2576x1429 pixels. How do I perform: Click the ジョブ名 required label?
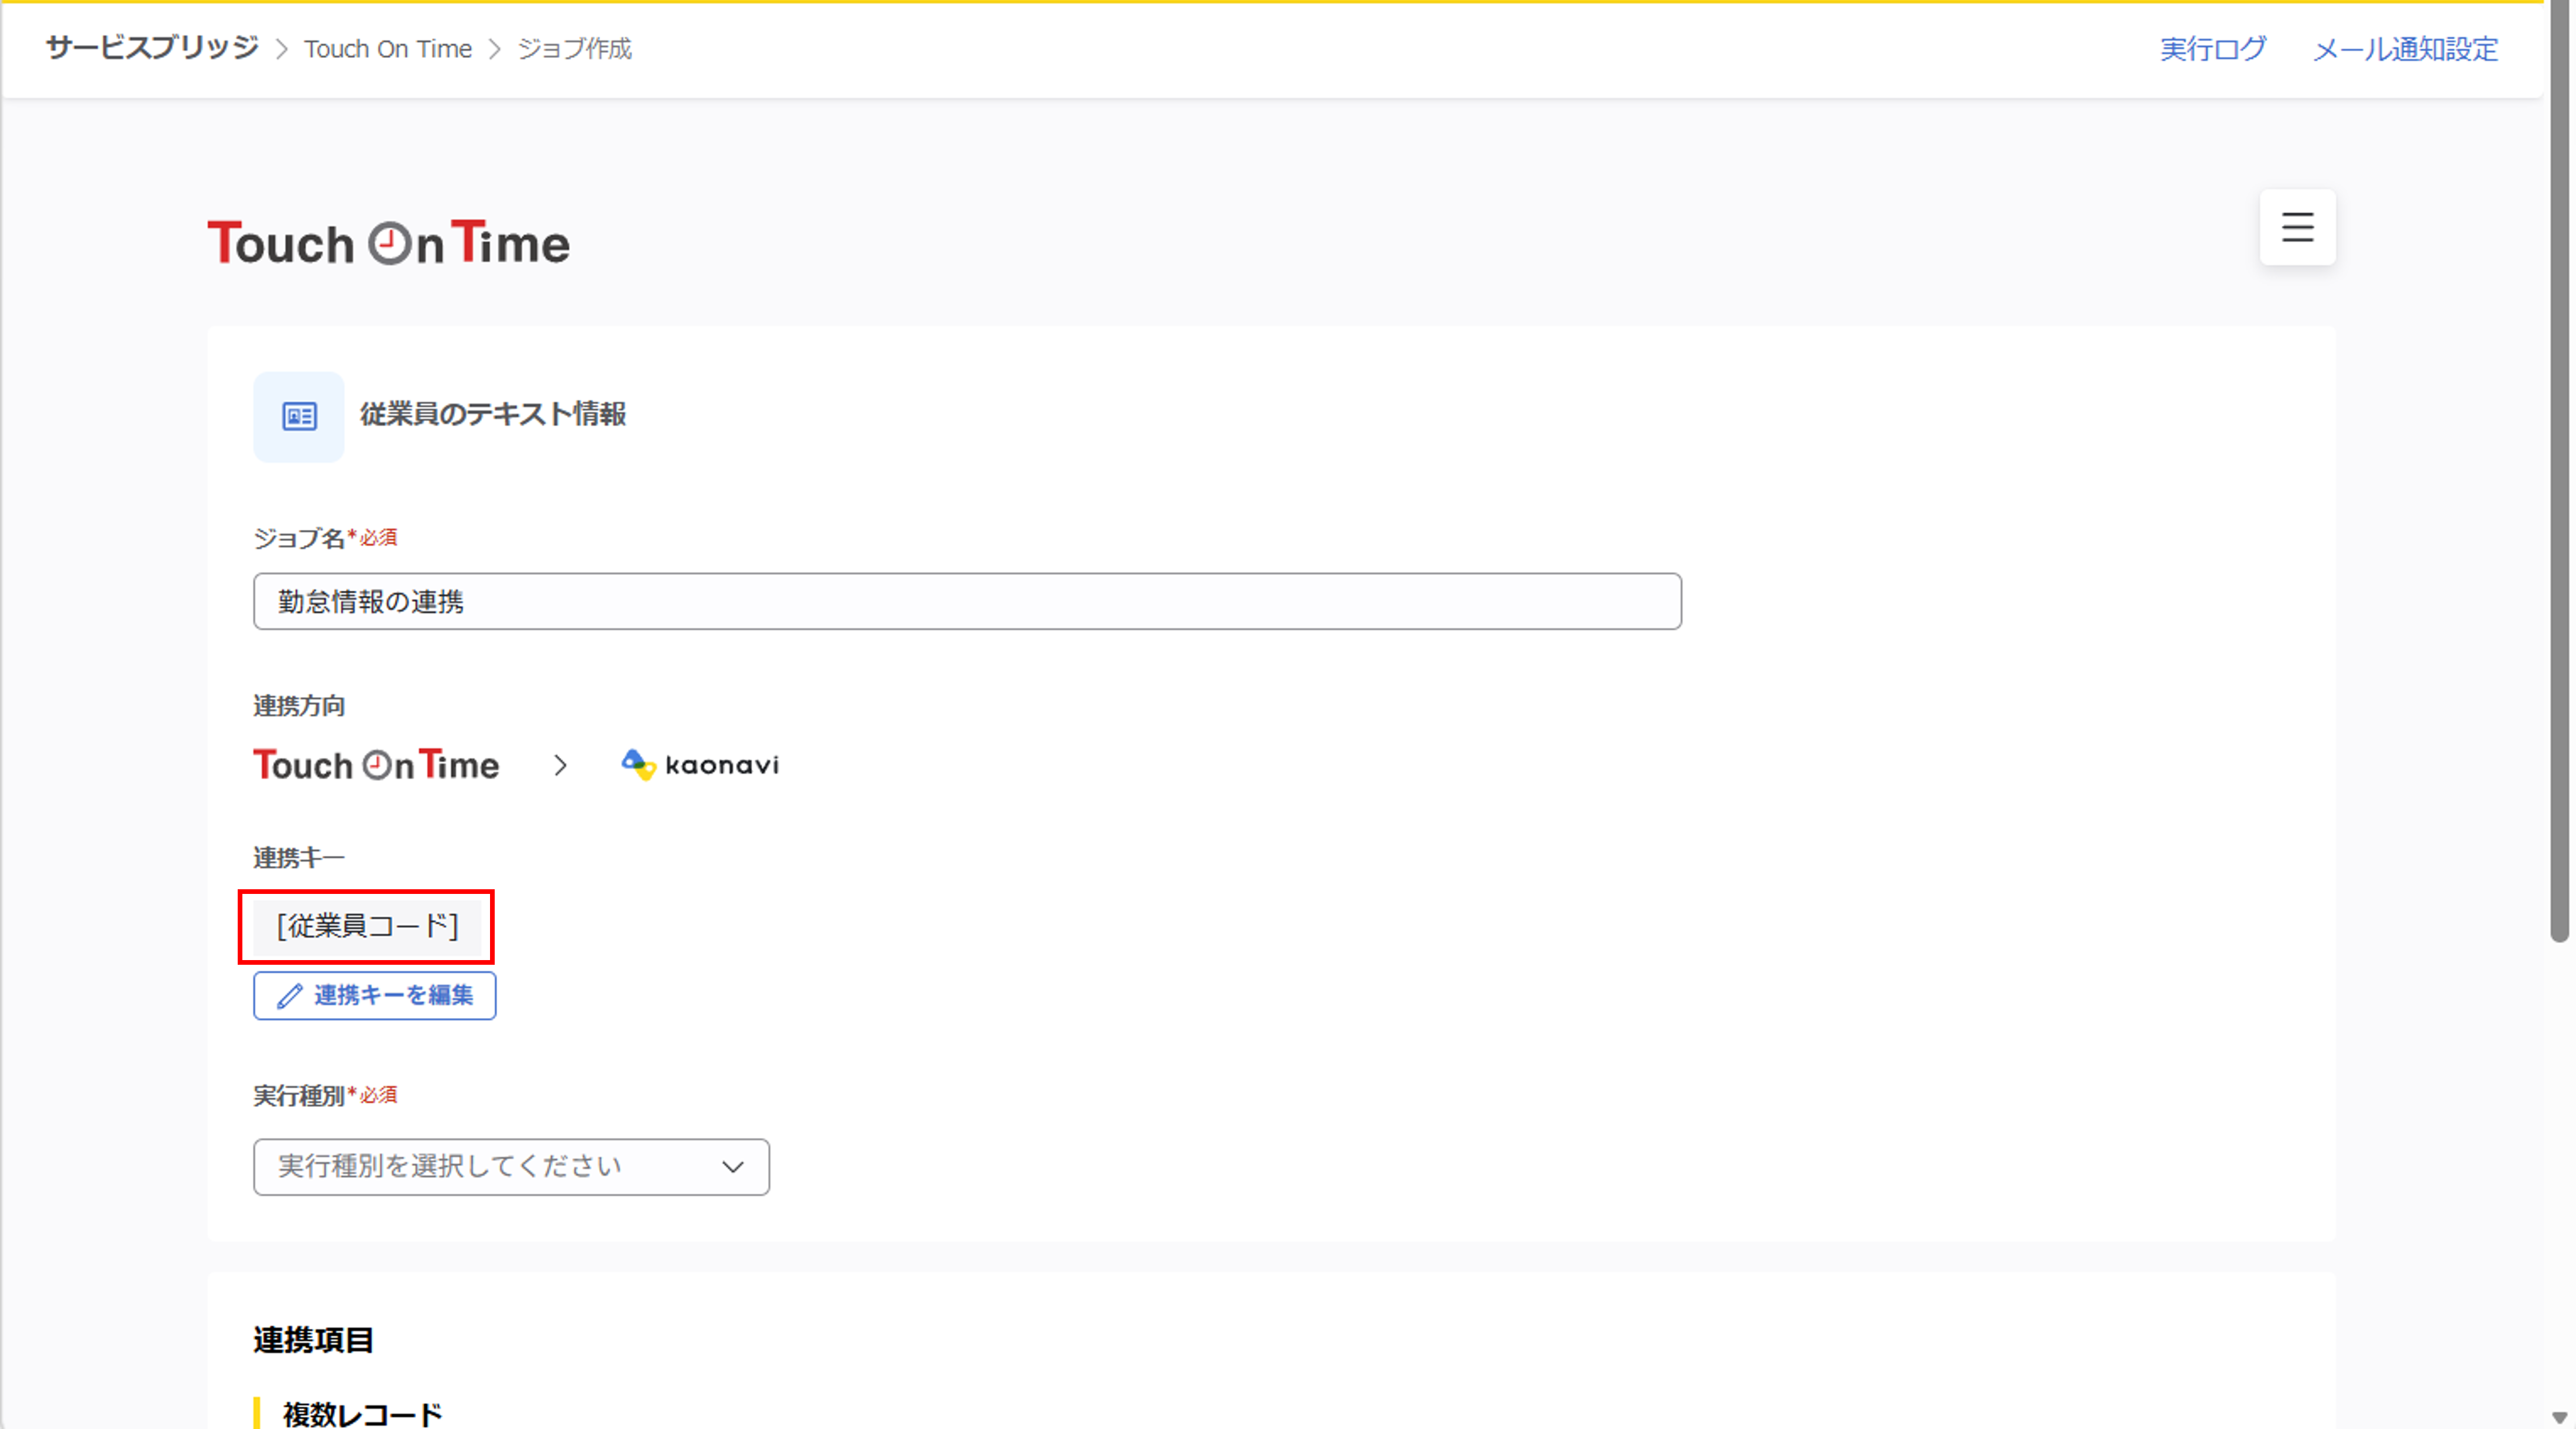click(x=325, y=538)
